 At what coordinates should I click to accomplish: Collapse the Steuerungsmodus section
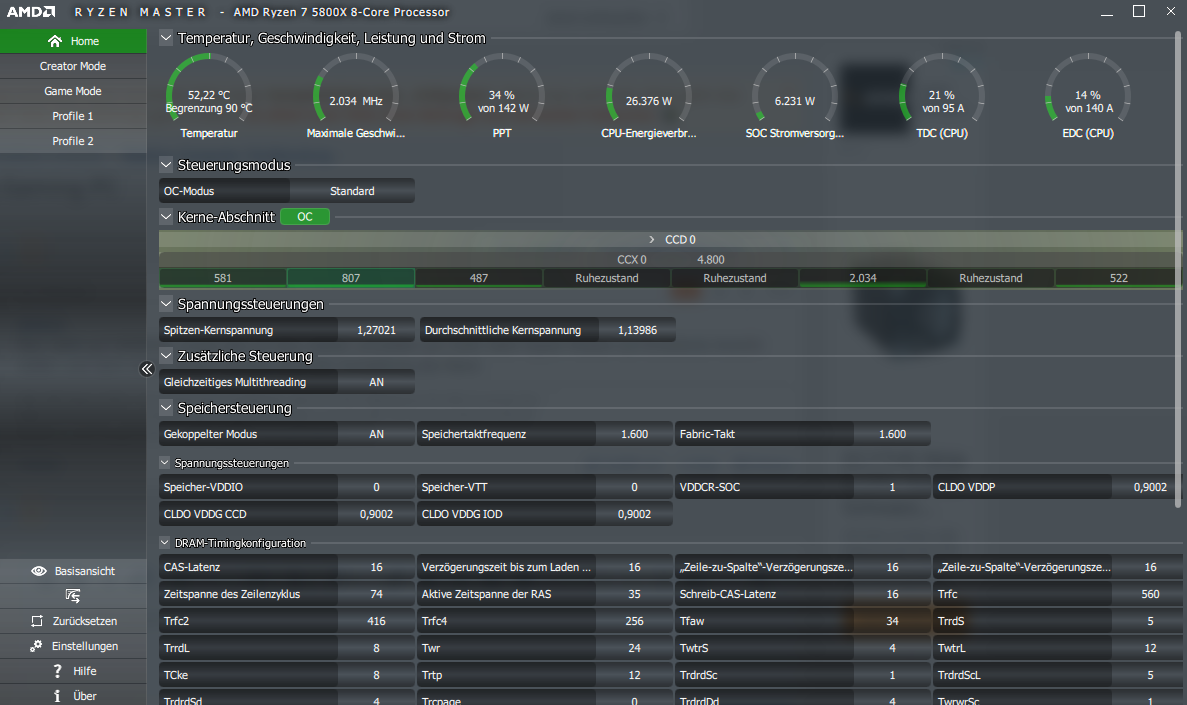coord(166,164)
